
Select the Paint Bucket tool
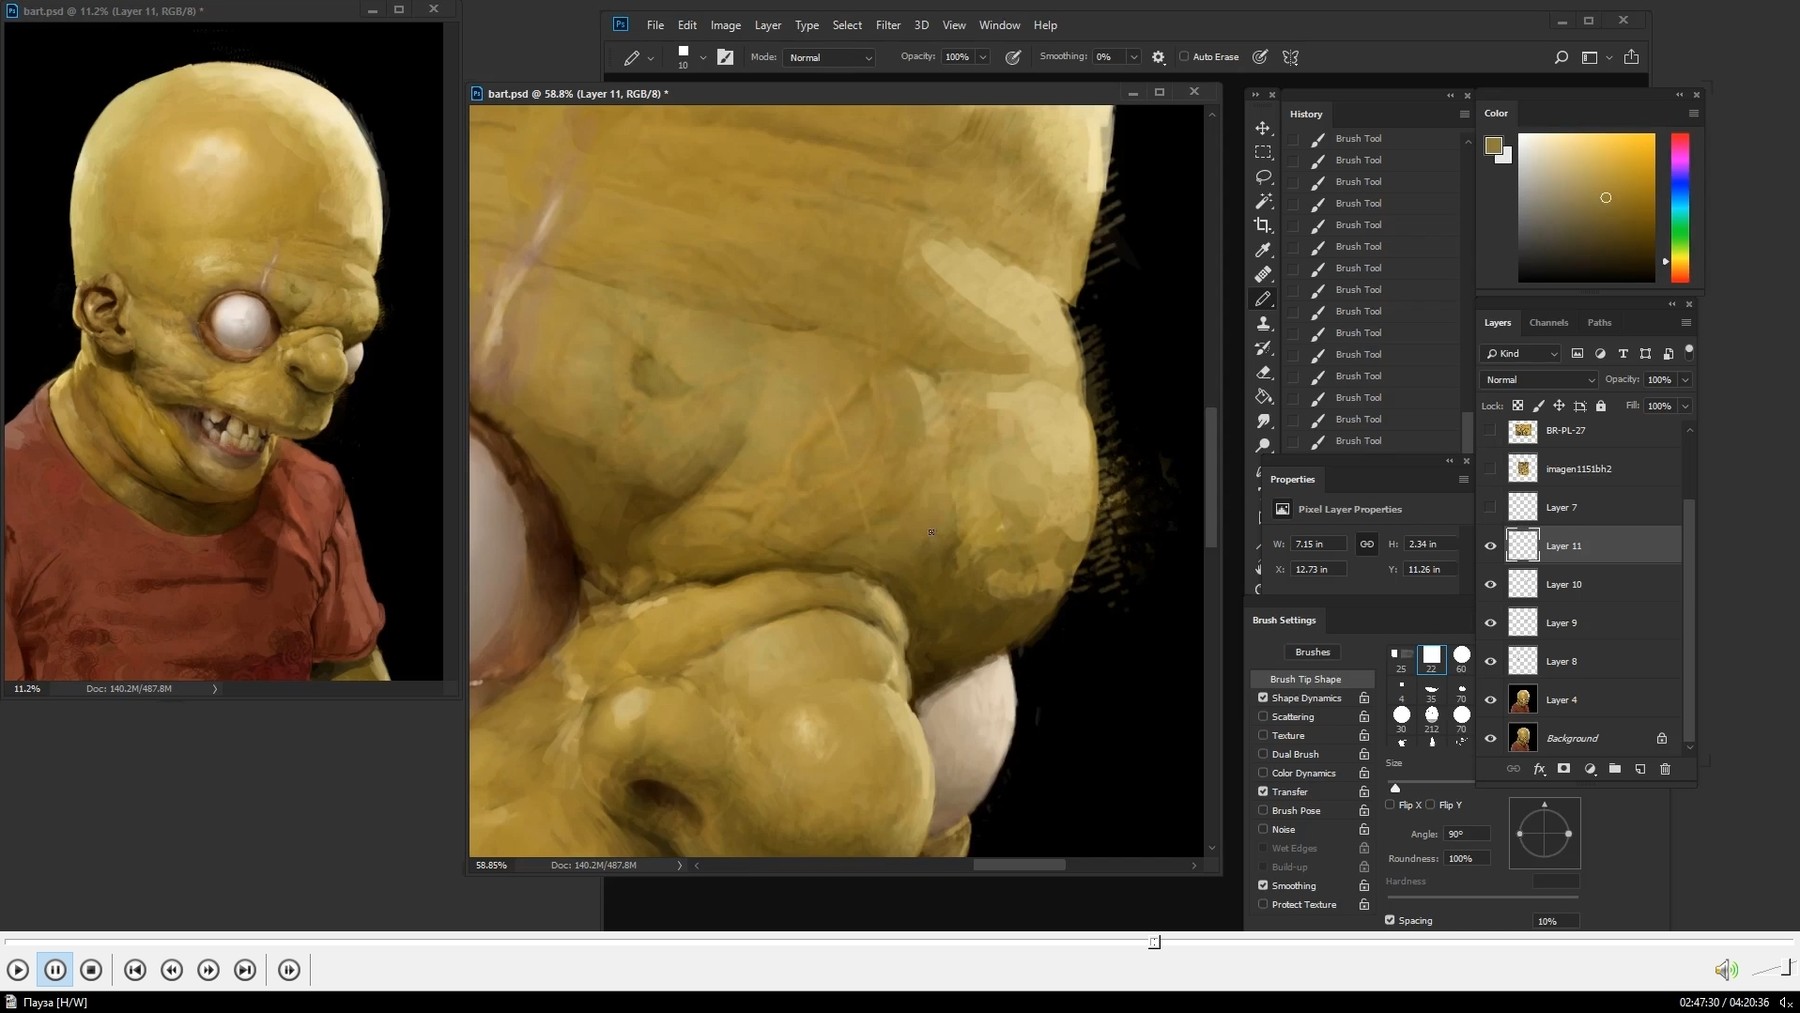pyautogui.click(x=1263, y=396)
